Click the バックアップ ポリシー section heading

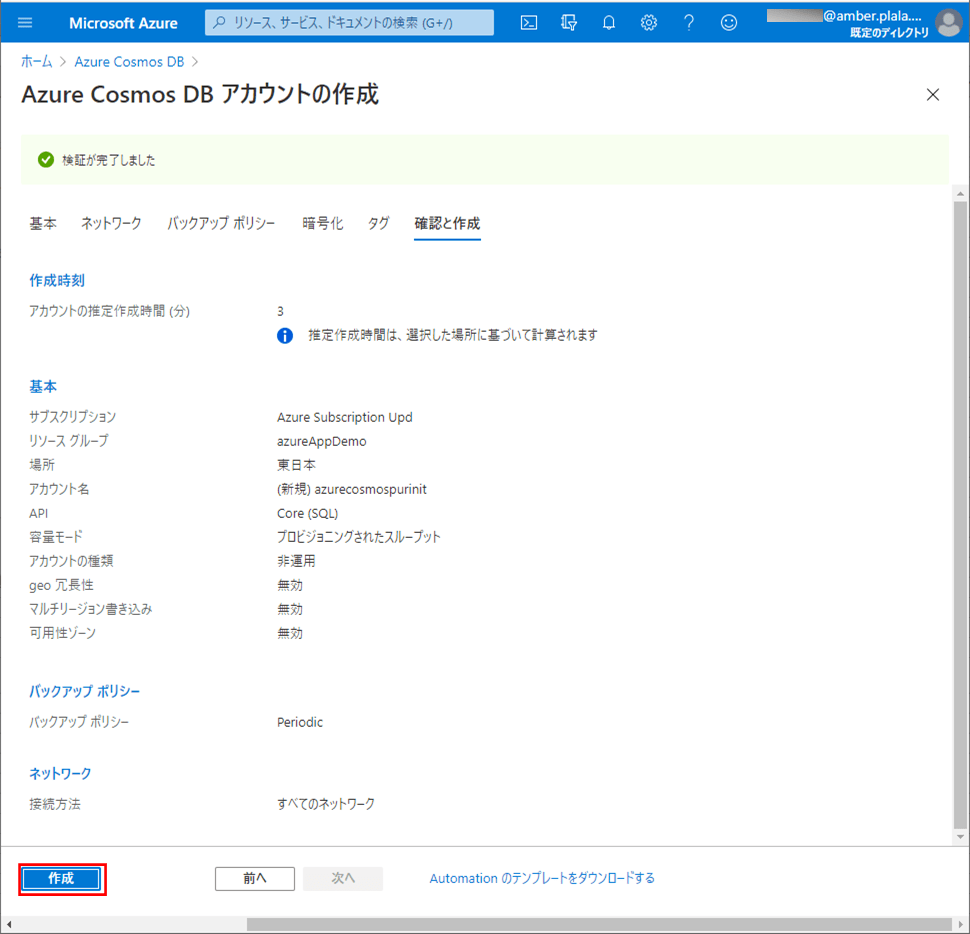click(85, 691)
